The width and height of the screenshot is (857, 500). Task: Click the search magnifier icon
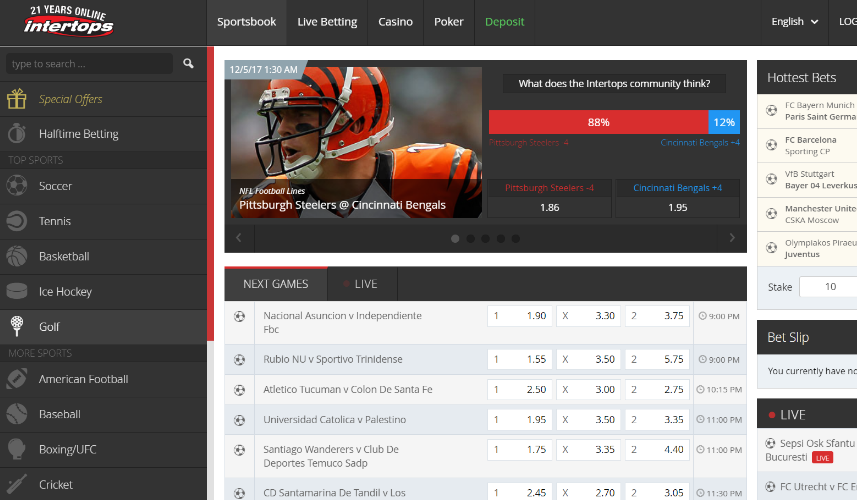click(188, 63)
